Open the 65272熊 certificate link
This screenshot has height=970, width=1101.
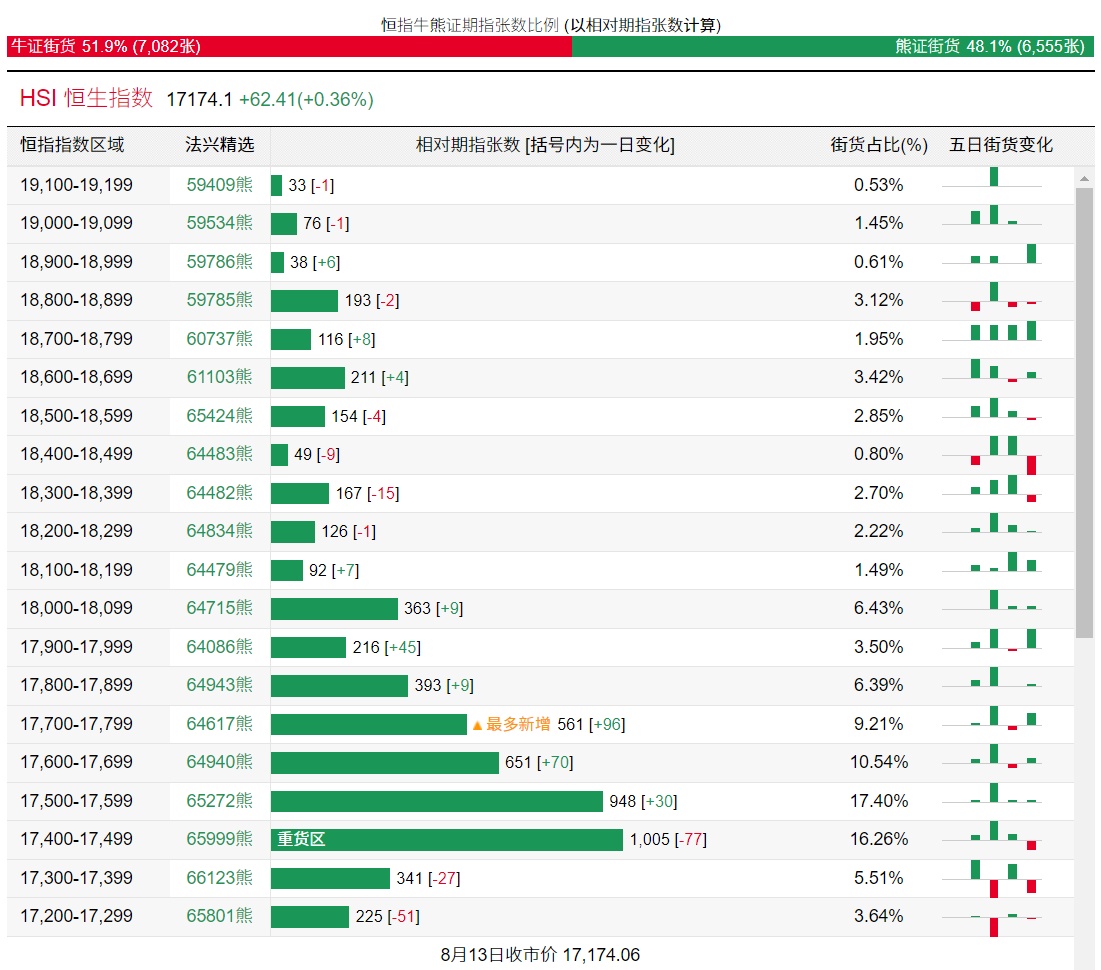click(x=219, y=801)
